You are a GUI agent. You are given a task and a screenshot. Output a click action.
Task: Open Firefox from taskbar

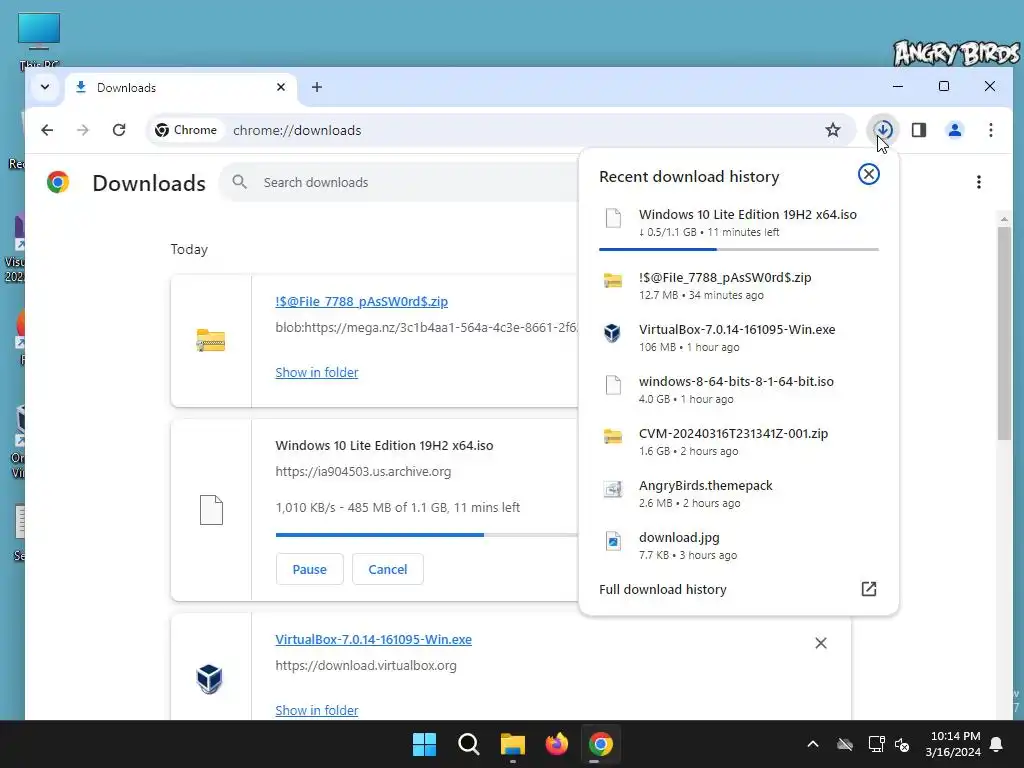point(556,744)
